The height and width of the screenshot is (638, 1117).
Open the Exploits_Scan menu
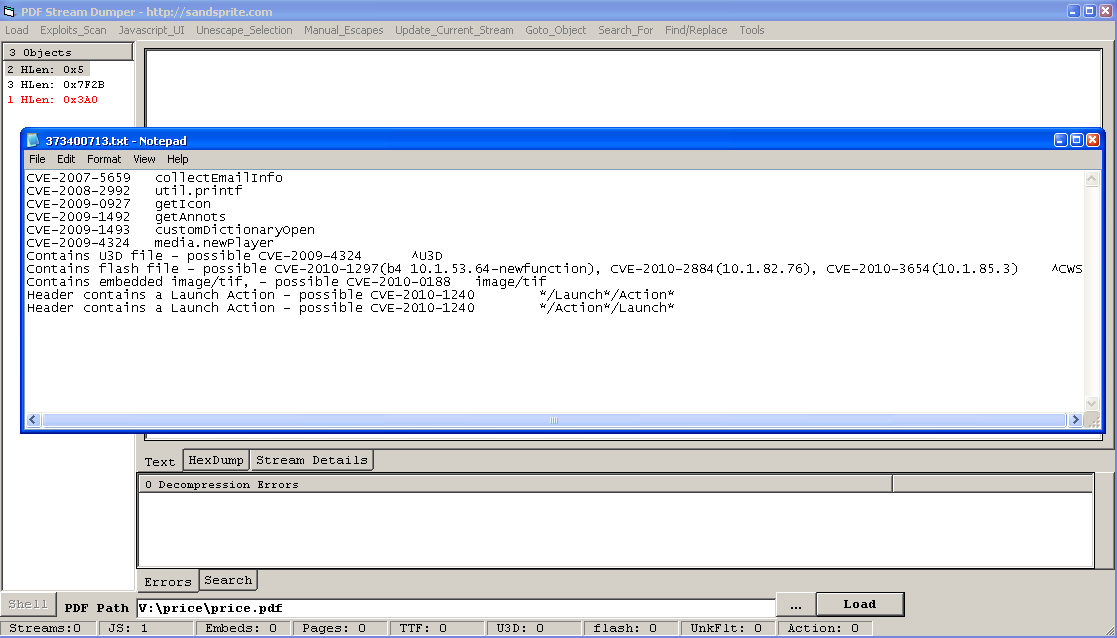73,30
